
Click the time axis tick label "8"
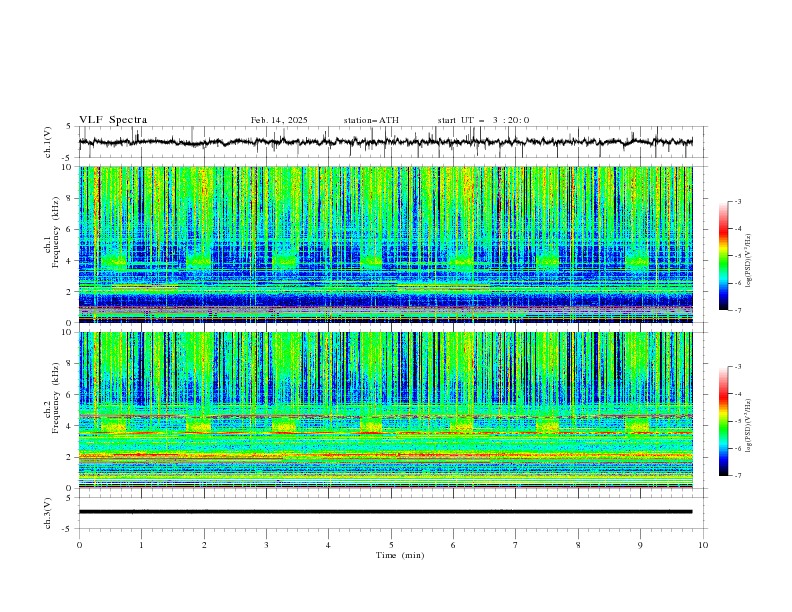point(578,545)
